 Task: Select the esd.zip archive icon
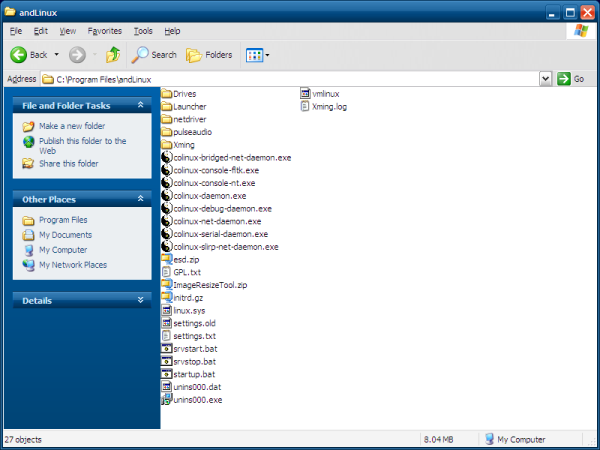[x=166, y=259]
